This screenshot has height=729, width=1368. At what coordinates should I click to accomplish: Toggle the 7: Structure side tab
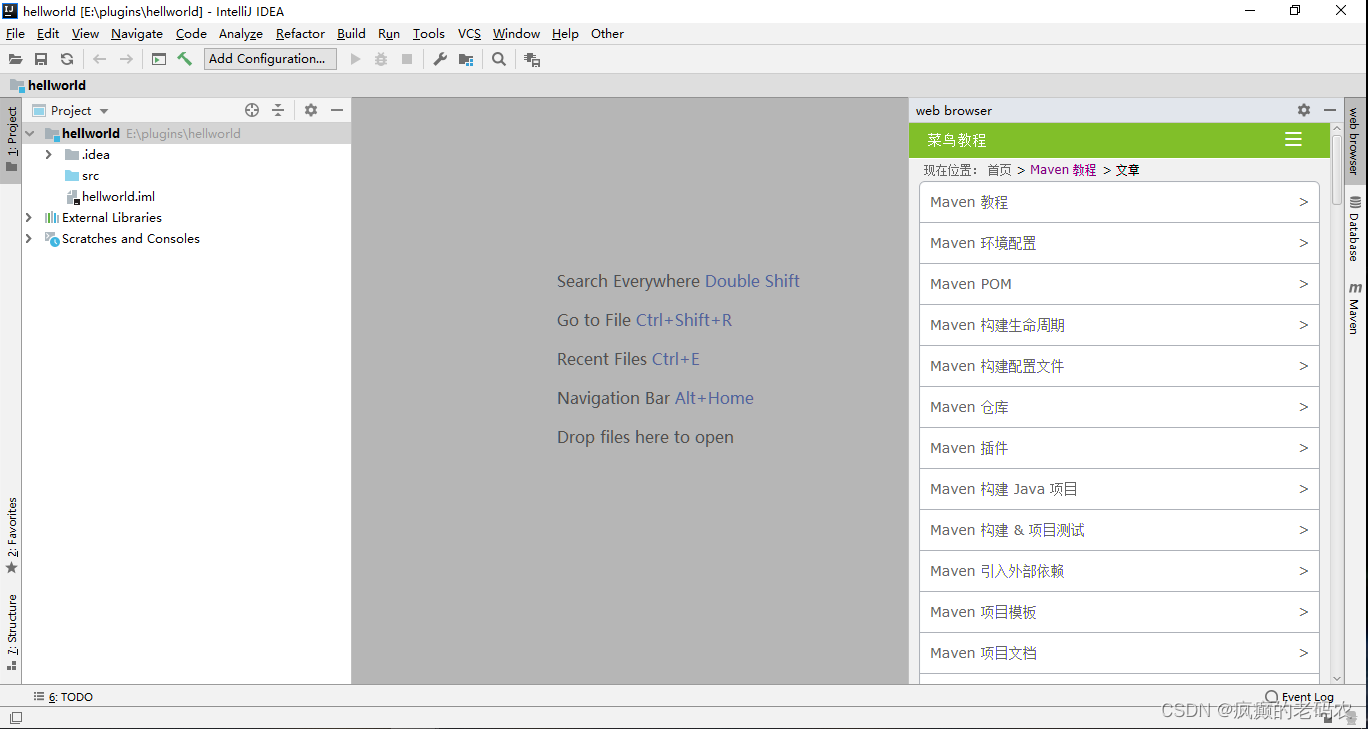pos(11,631)
